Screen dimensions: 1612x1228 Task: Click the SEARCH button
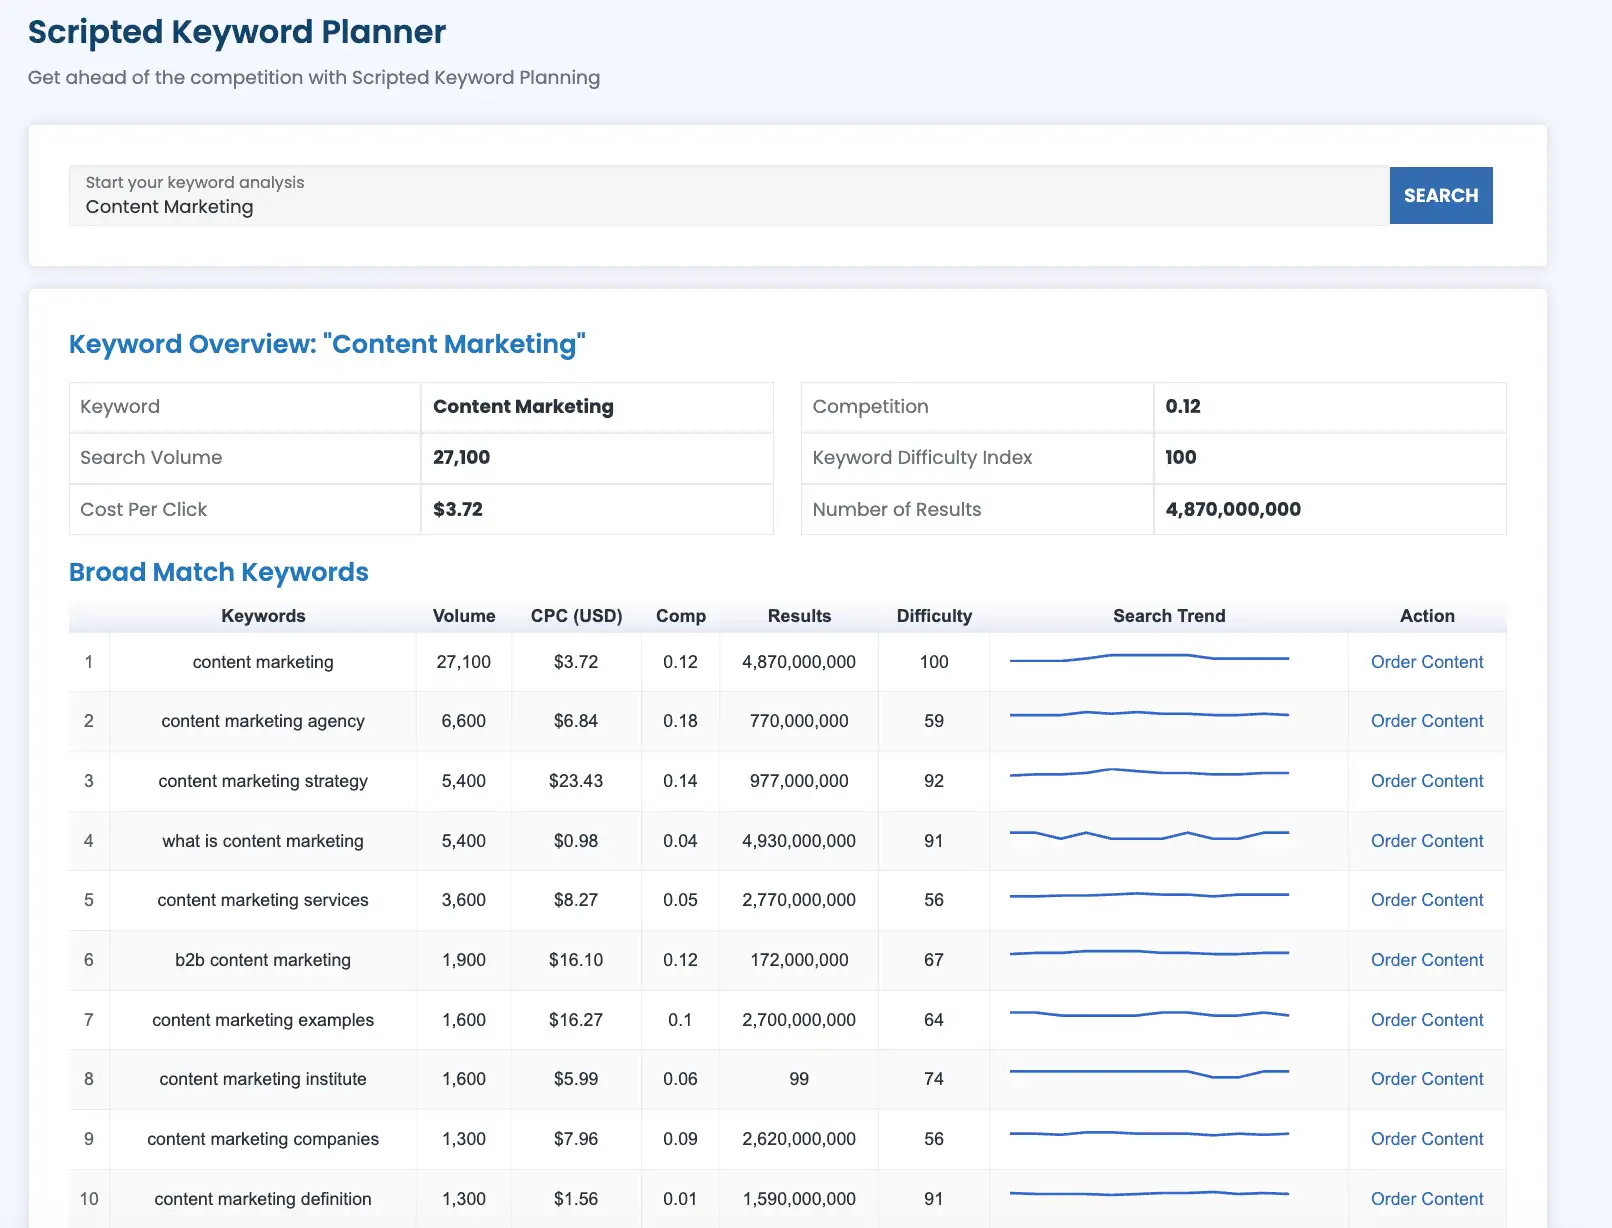1440,195
